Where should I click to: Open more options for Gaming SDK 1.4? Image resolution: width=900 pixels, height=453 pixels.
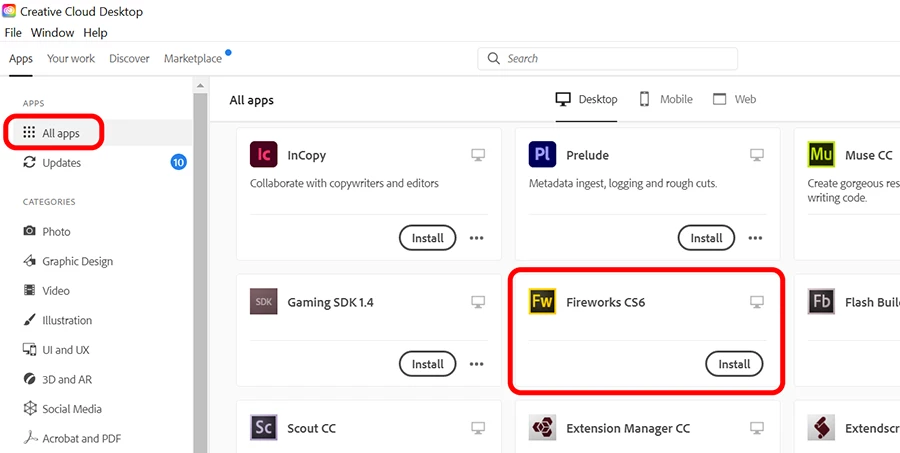tap(476, 364)
